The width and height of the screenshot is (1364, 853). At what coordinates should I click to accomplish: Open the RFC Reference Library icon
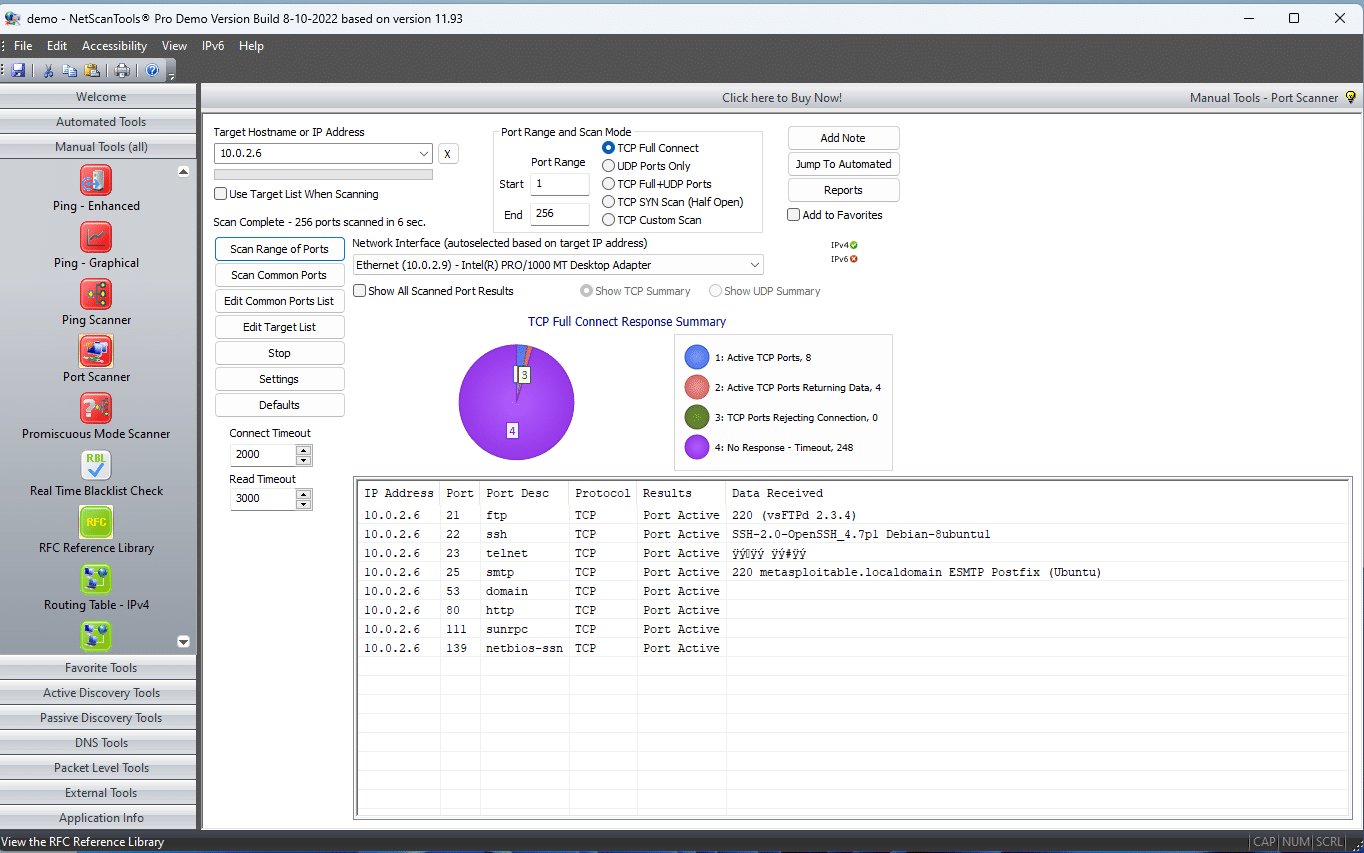[x=96, y=523]
